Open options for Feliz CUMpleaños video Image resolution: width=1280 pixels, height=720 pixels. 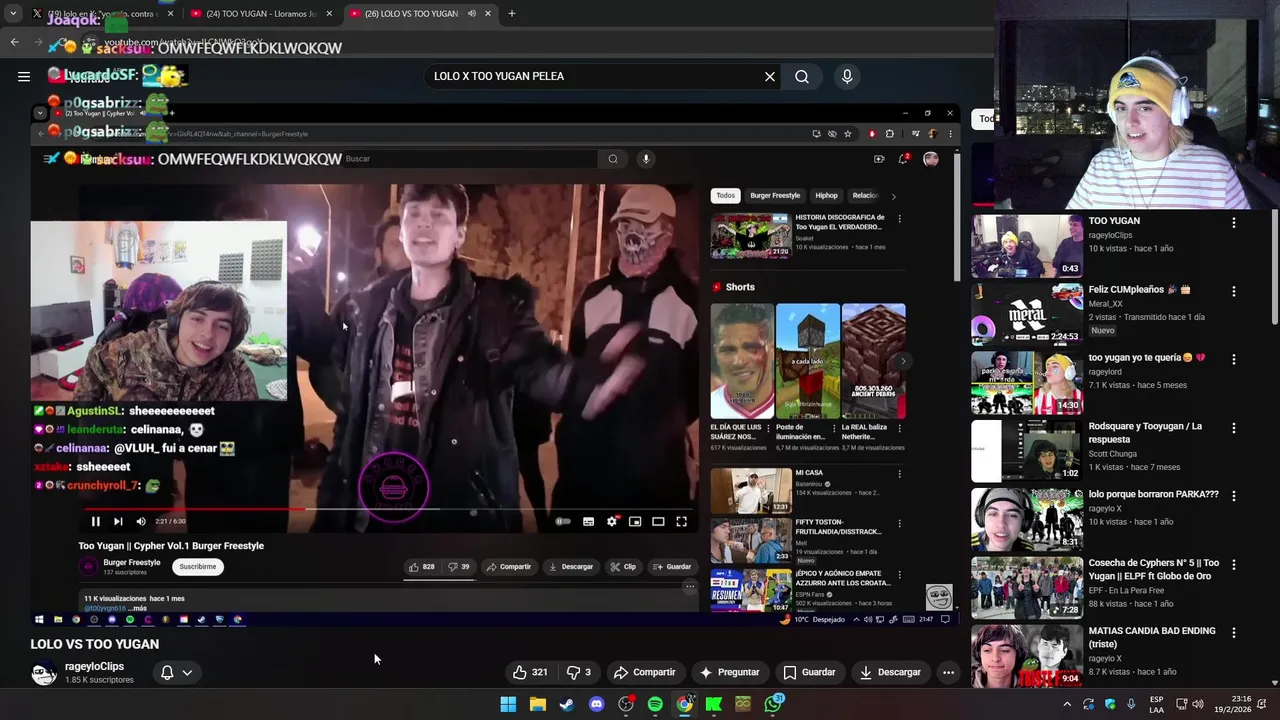point(1233,292)
